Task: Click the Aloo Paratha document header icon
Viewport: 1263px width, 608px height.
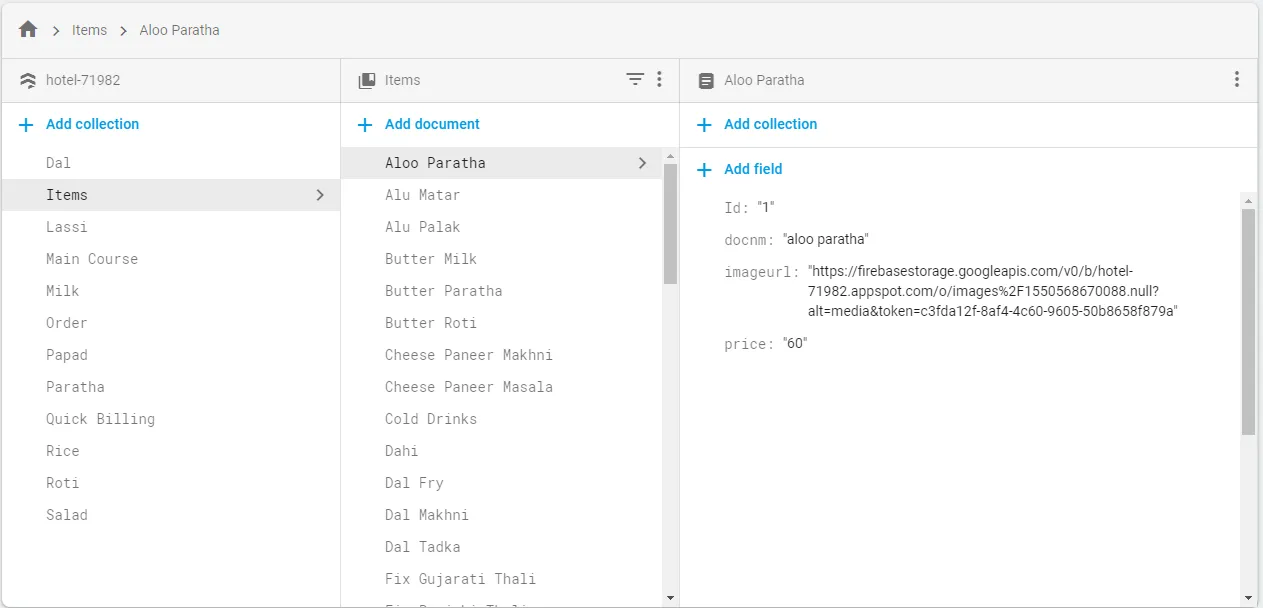Action: (706, 80)
